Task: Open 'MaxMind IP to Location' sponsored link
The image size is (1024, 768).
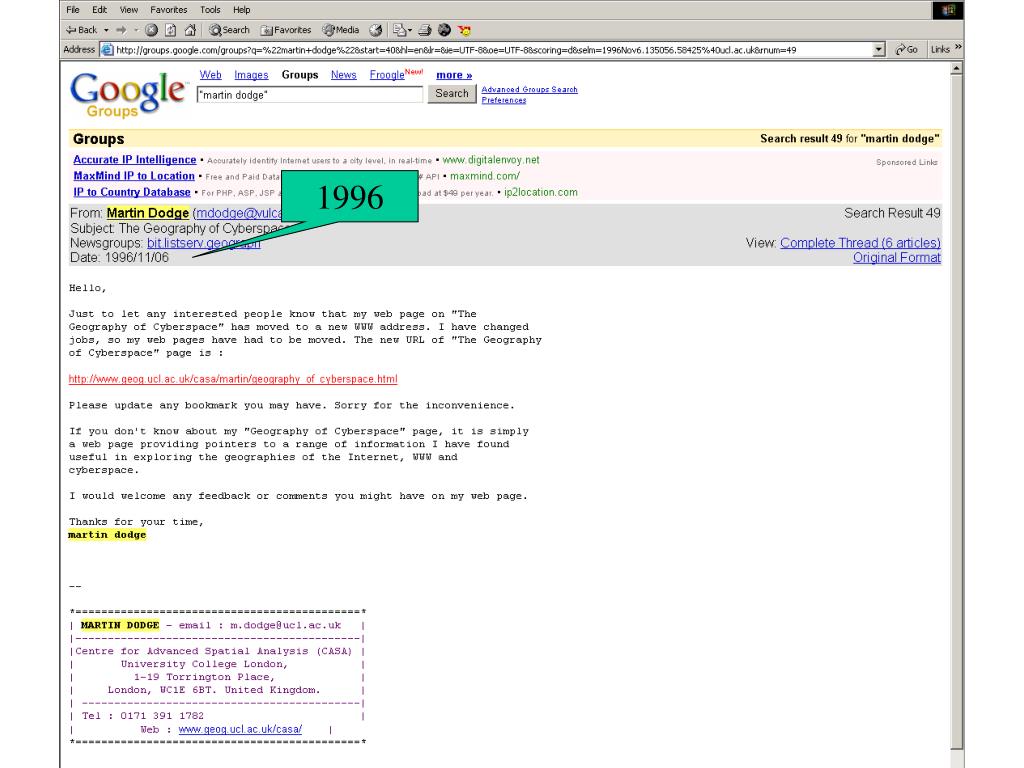Action: coord(134,176)
